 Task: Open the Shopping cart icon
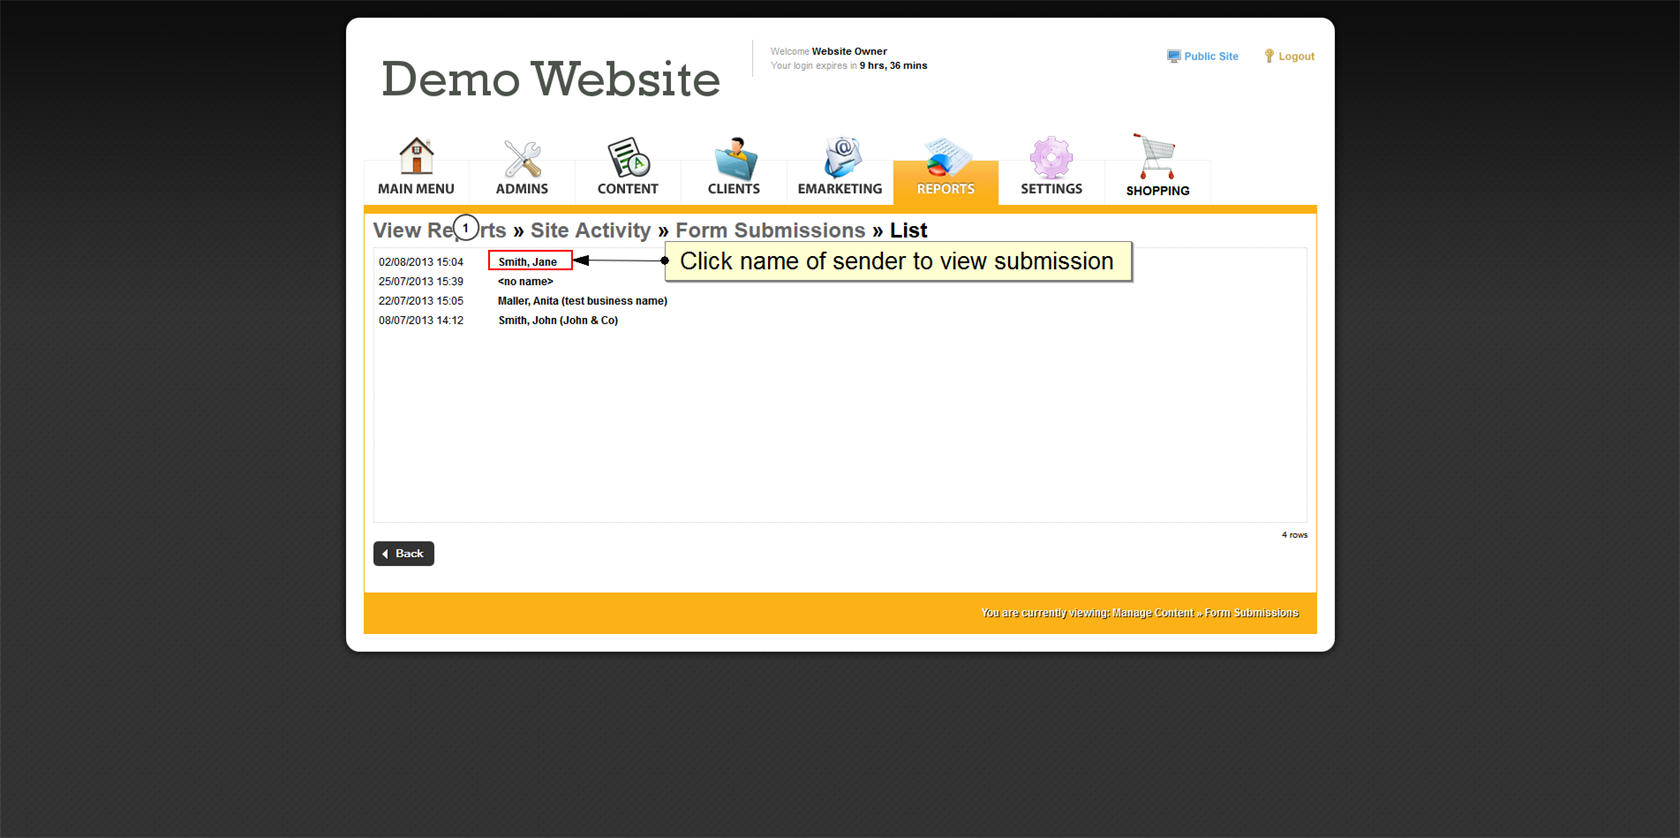(x=1156, y=157)
